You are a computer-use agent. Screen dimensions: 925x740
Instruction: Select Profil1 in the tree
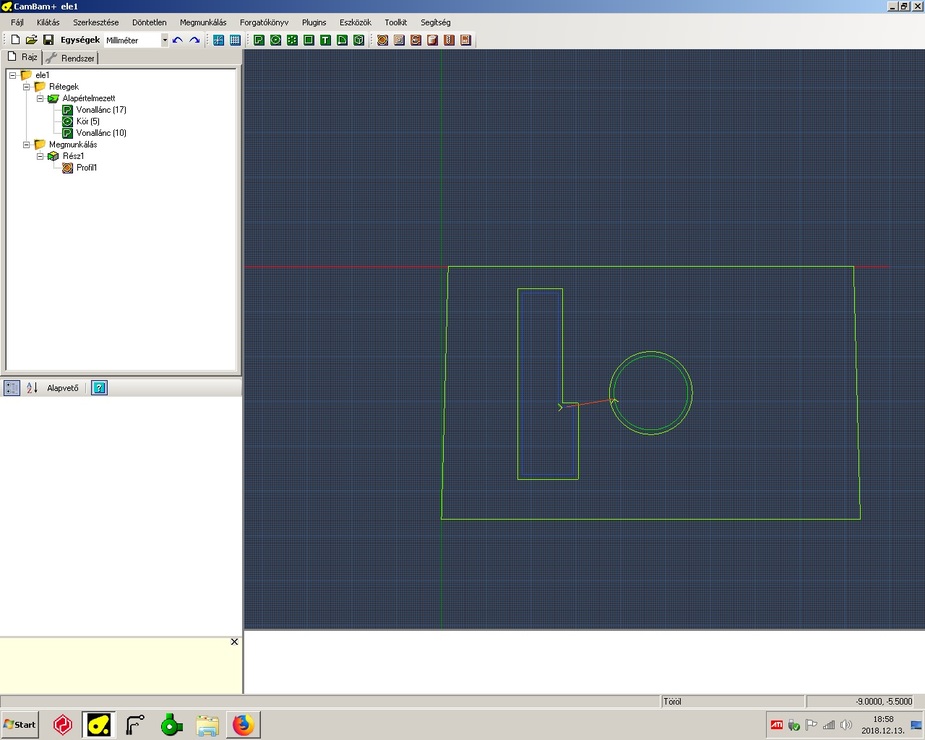(86, 168)
